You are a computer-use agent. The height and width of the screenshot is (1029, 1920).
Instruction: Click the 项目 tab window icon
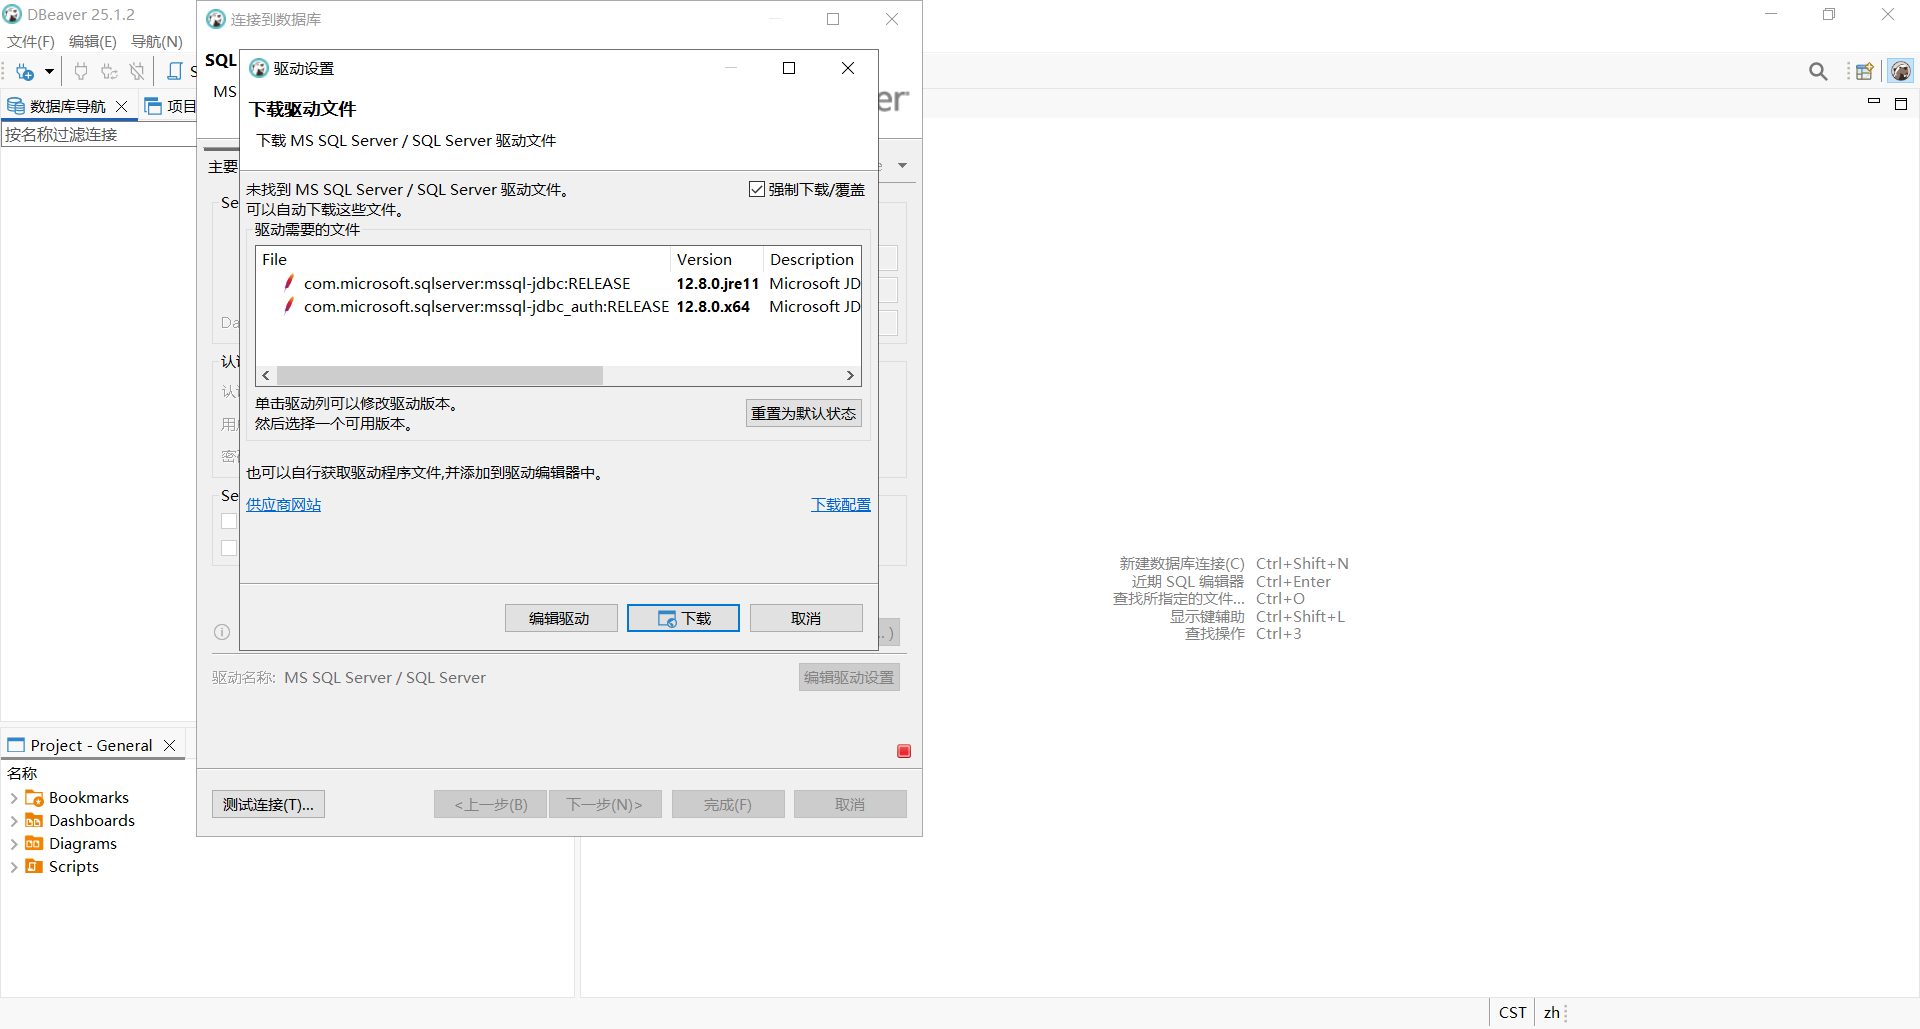[153, 106]
